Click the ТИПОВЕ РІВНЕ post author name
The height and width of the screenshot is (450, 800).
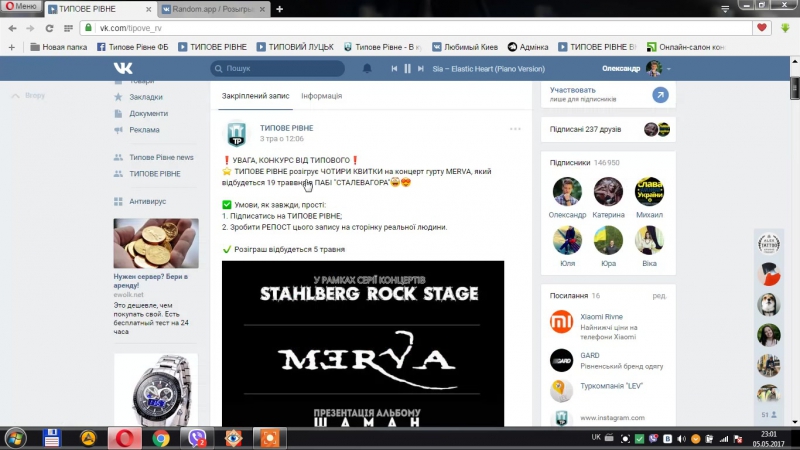[x=286, y=128]
